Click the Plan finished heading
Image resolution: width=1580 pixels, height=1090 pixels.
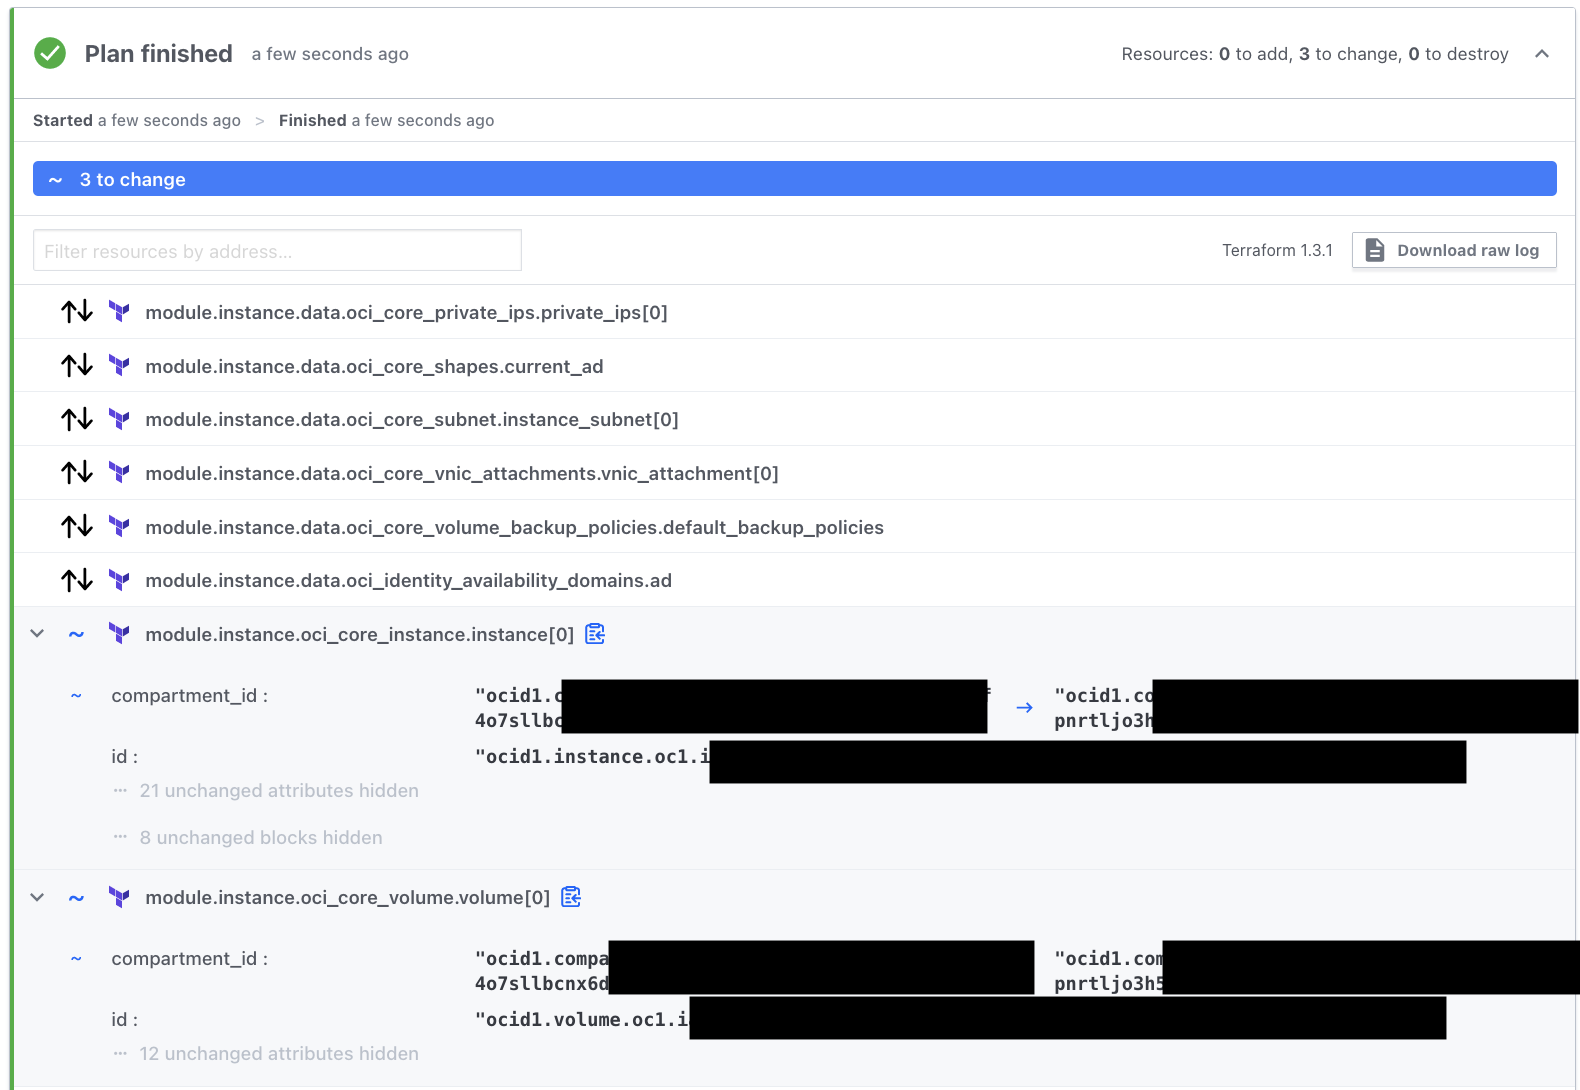click(158, 54)
